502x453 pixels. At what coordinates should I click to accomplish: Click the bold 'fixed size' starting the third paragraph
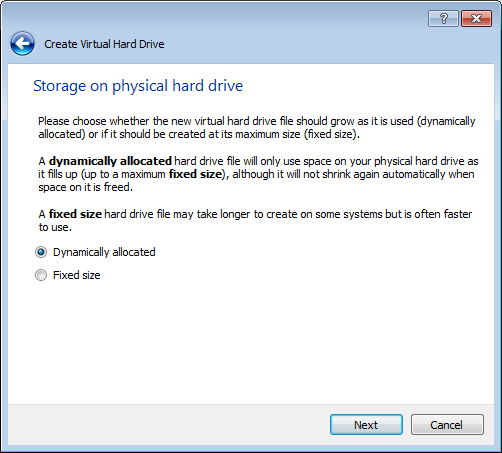click(x=75, y=214)
